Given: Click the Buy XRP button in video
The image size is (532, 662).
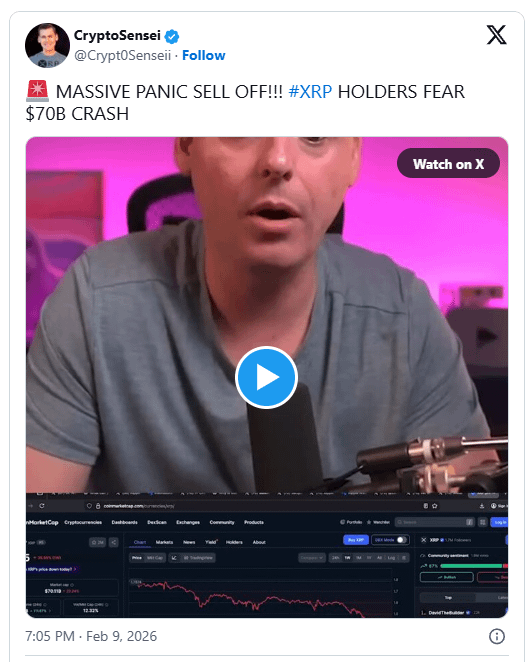Looking at the screenshot, I should 356,540.
